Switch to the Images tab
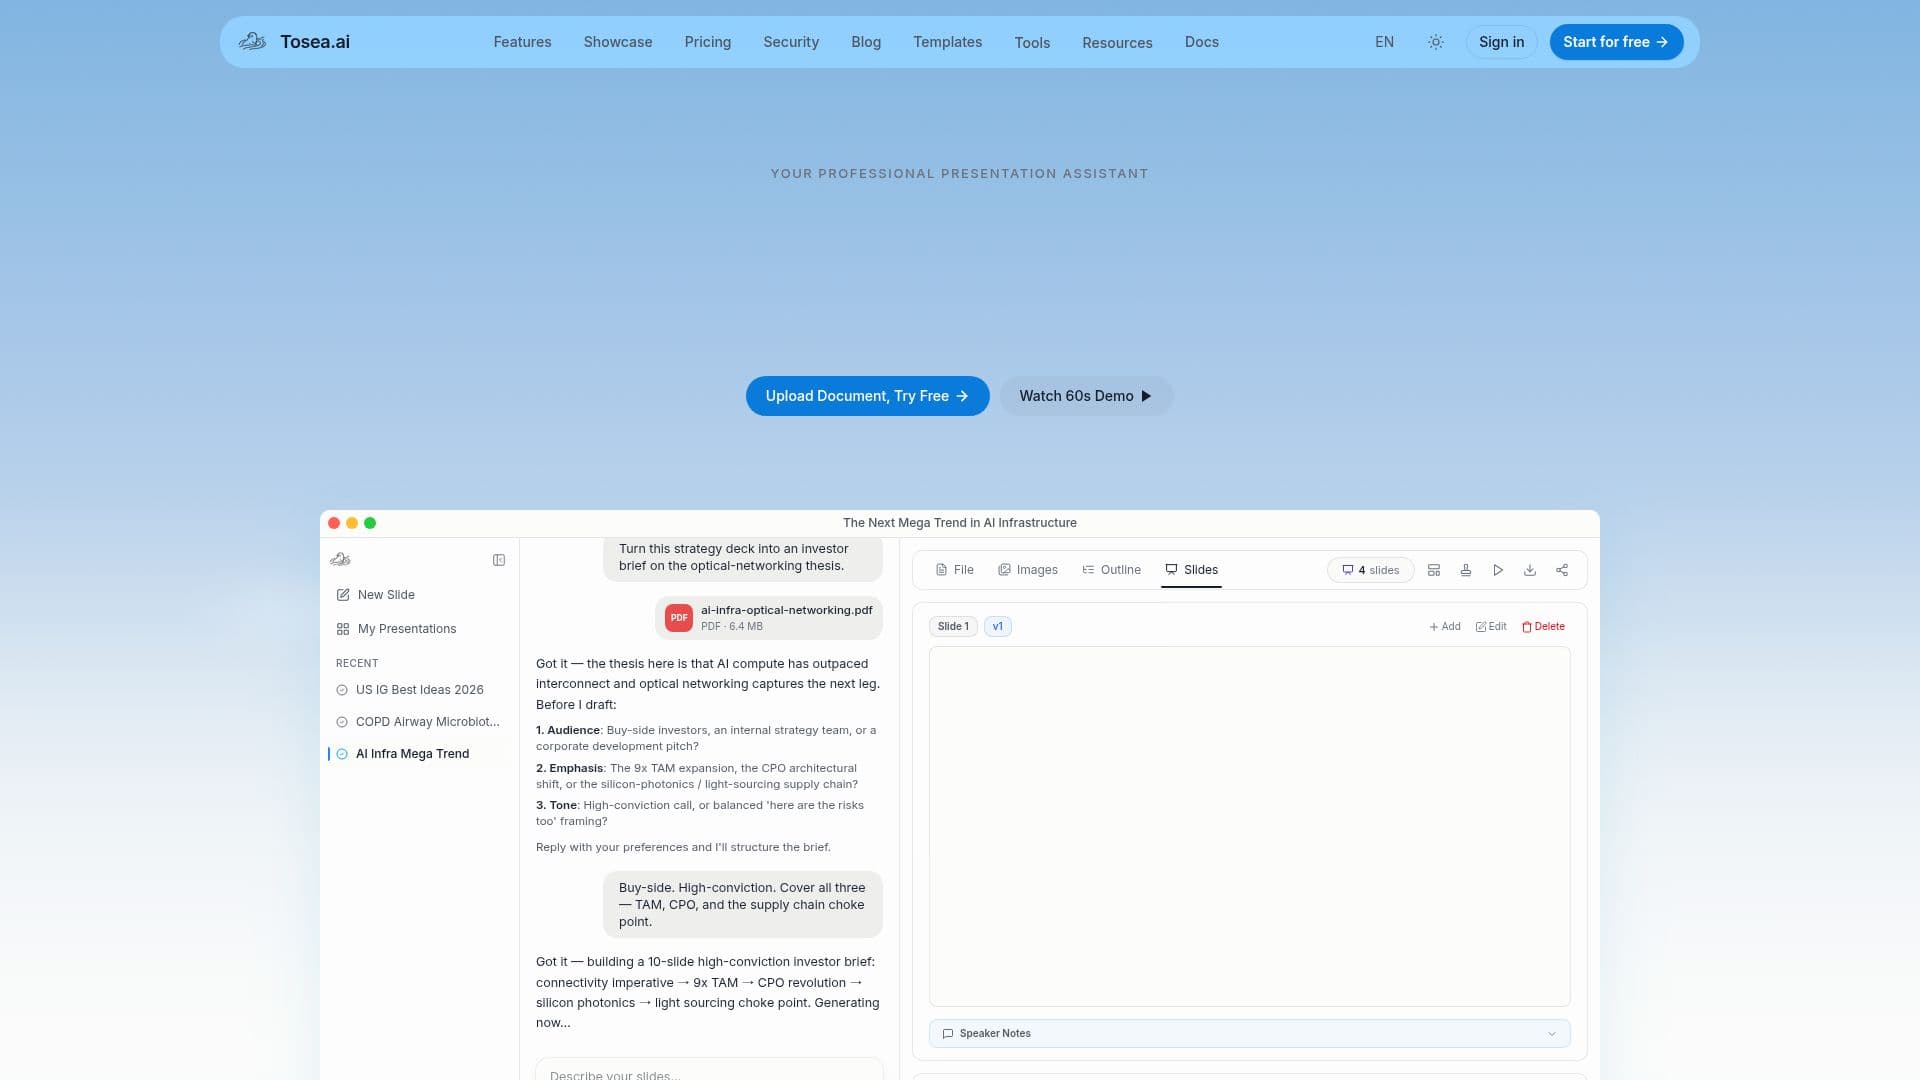This screenshot has width=1920, height=1080. pyautogui.click(x=1027, y=570)
